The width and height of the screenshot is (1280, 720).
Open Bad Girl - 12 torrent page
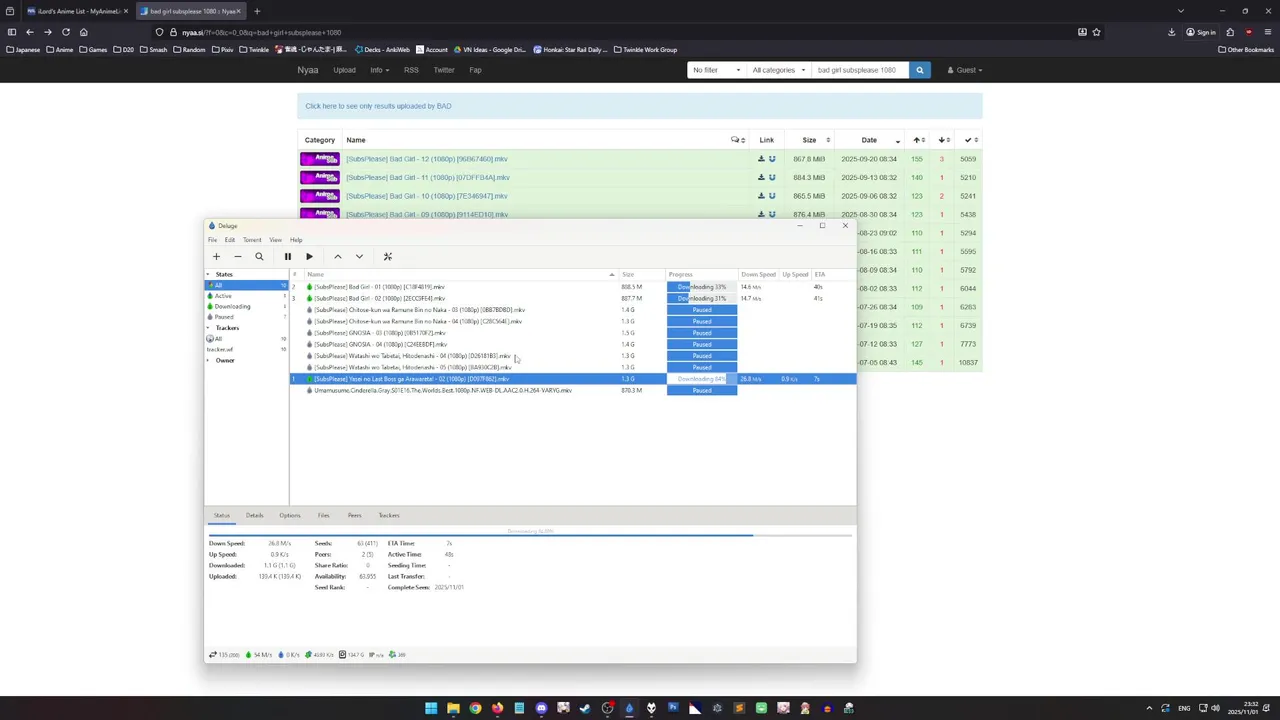point(427,159)
